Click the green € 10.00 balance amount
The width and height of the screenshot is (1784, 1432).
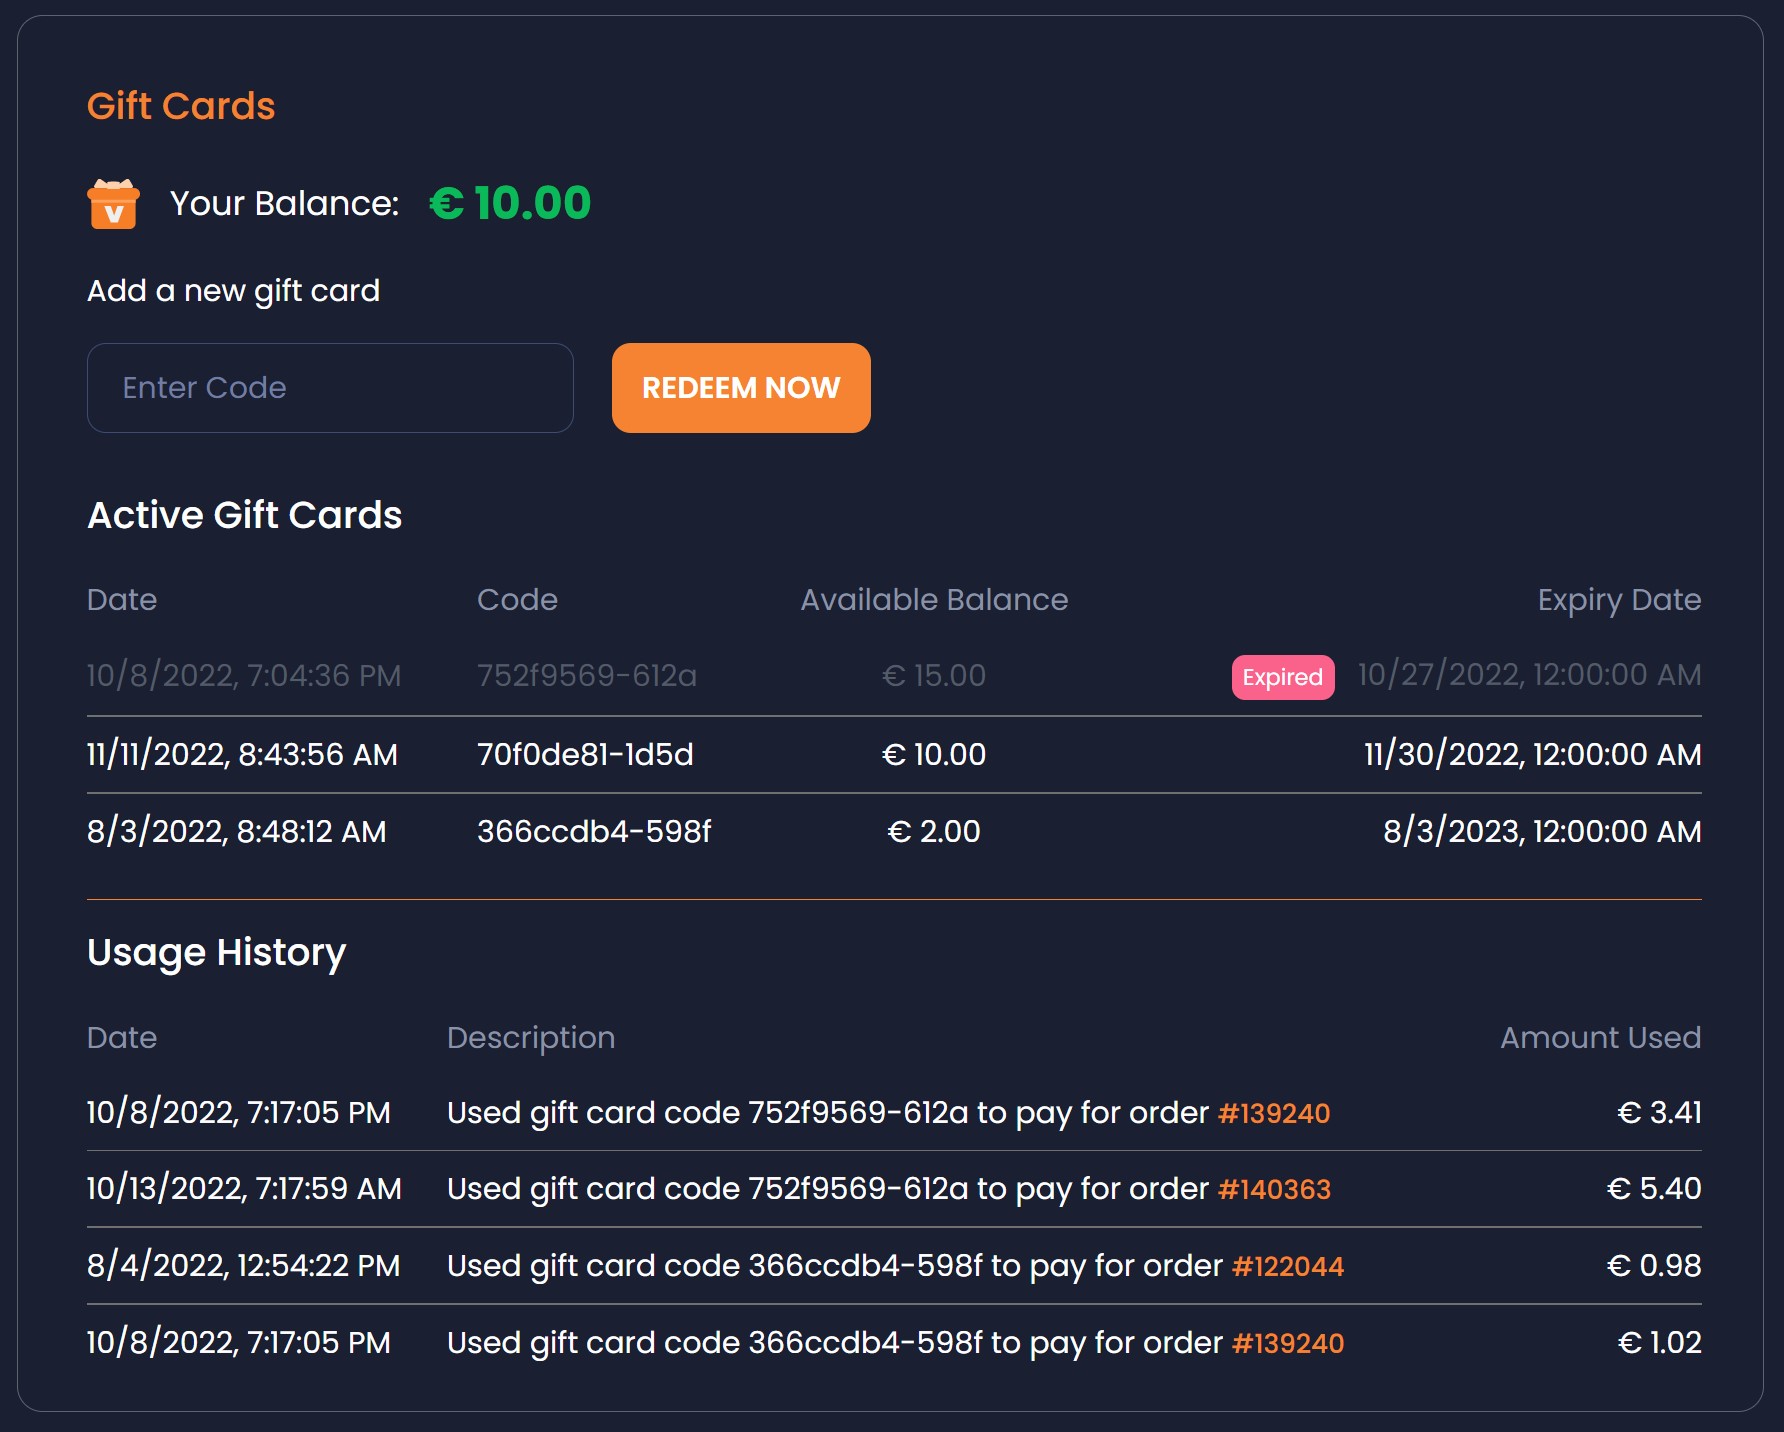[x=510, y=203]
